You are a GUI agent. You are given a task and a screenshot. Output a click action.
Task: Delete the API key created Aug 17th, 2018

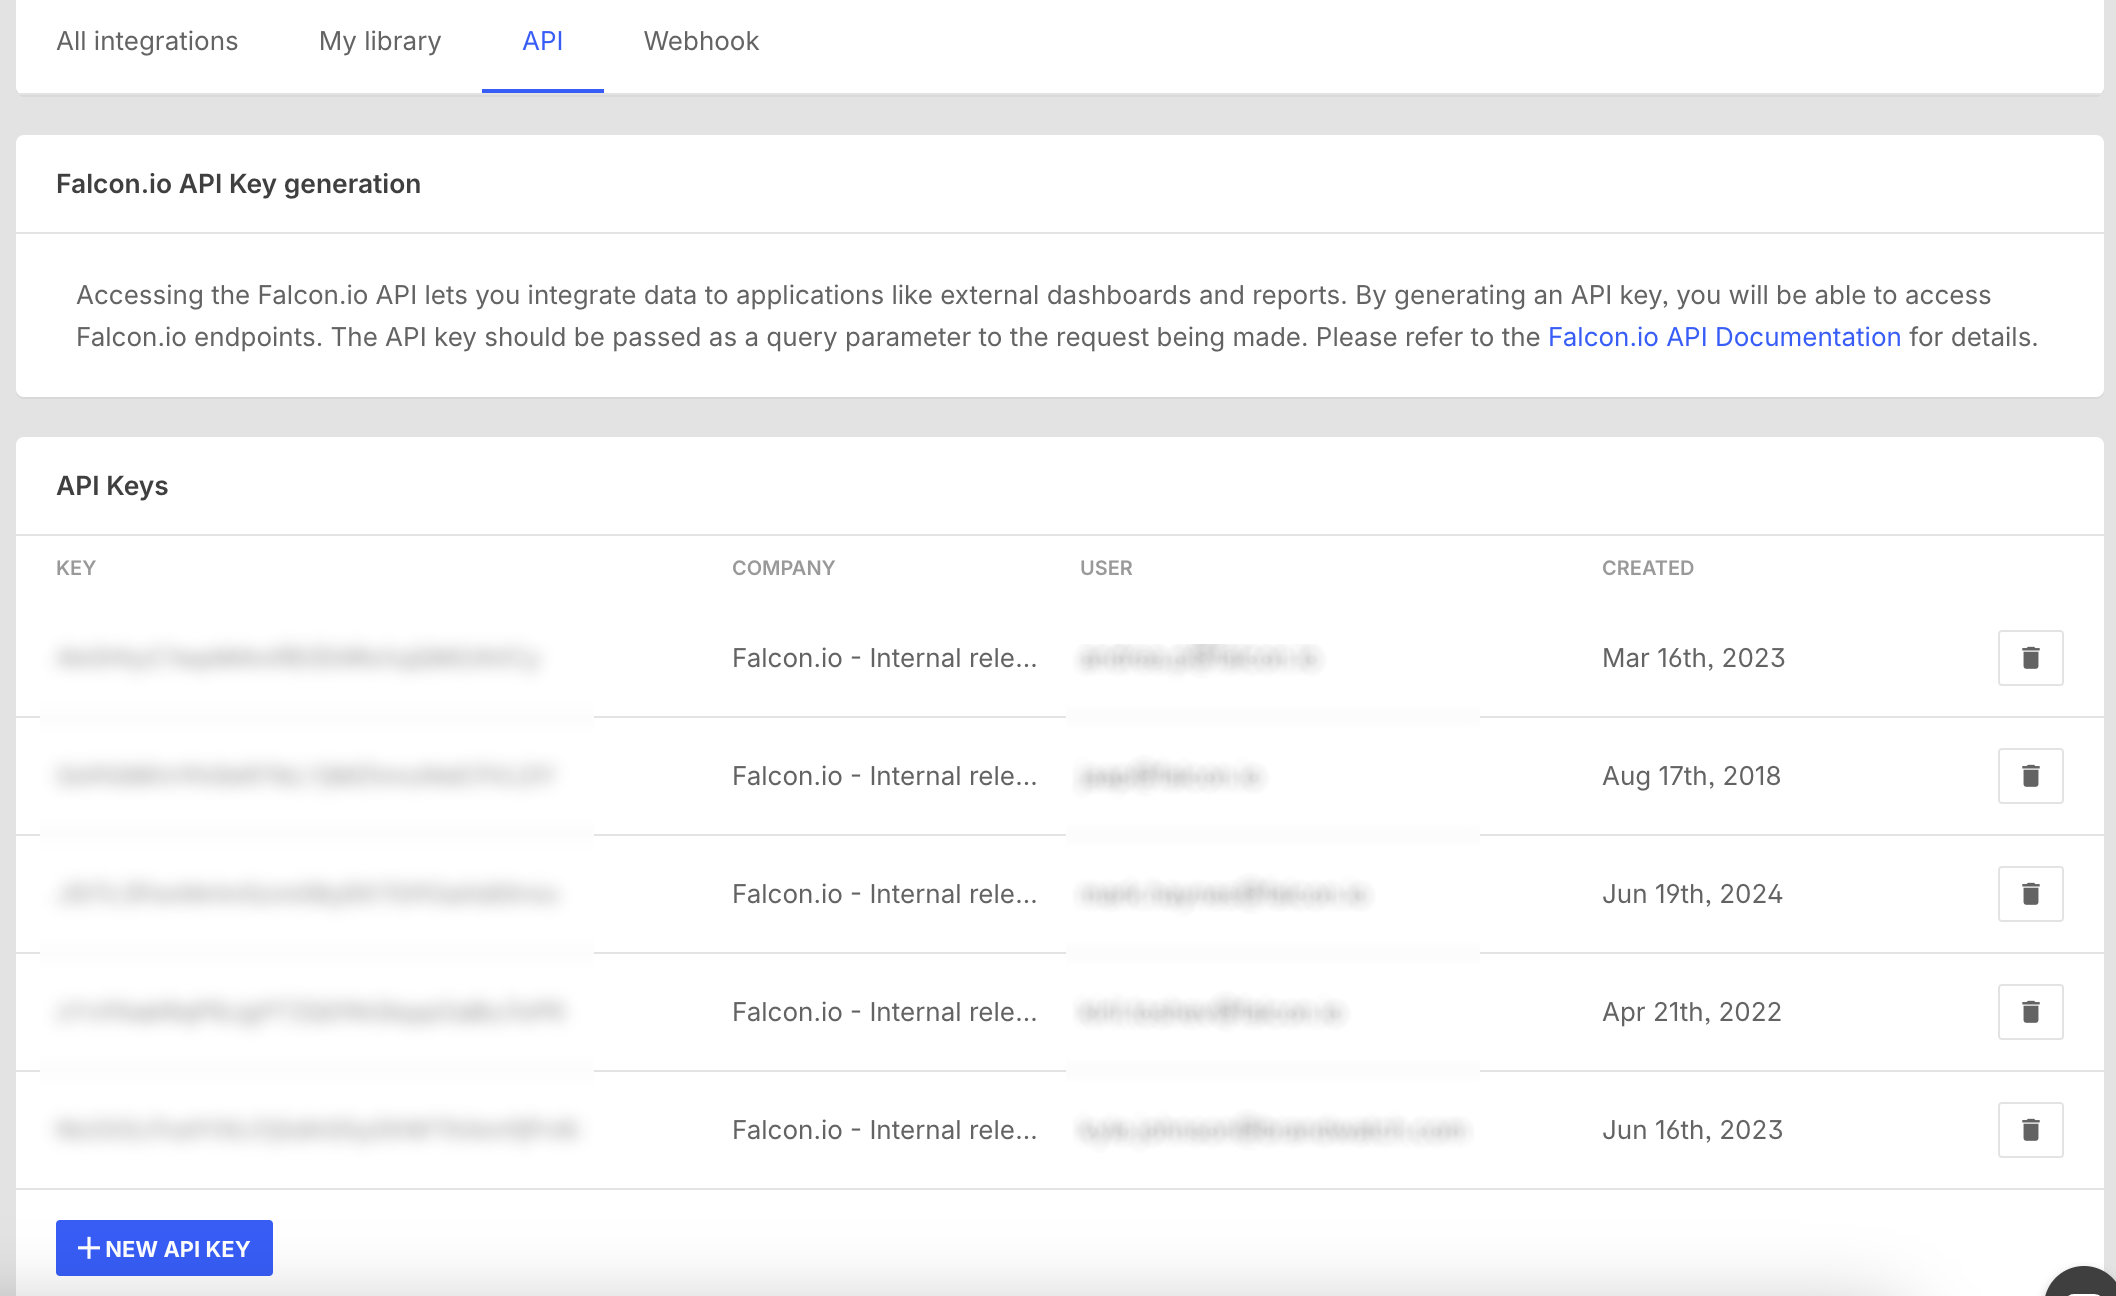(x=2030, y=776)
